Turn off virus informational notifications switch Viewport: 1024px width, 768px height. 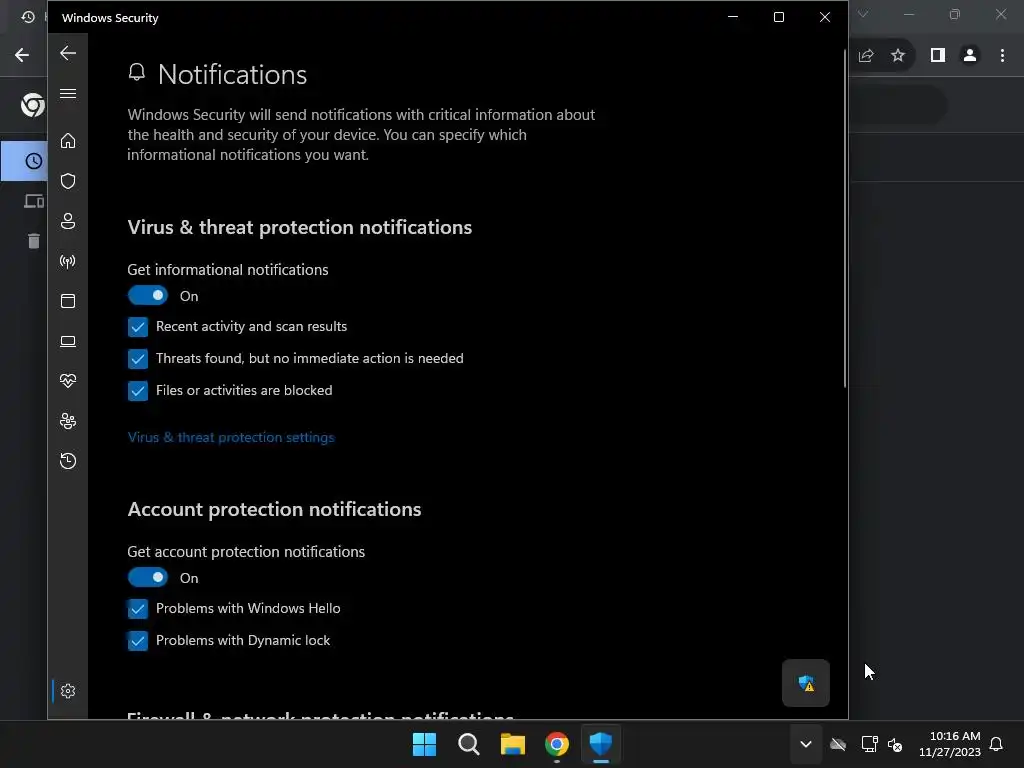pyautogui.click(x=148, y=296)
